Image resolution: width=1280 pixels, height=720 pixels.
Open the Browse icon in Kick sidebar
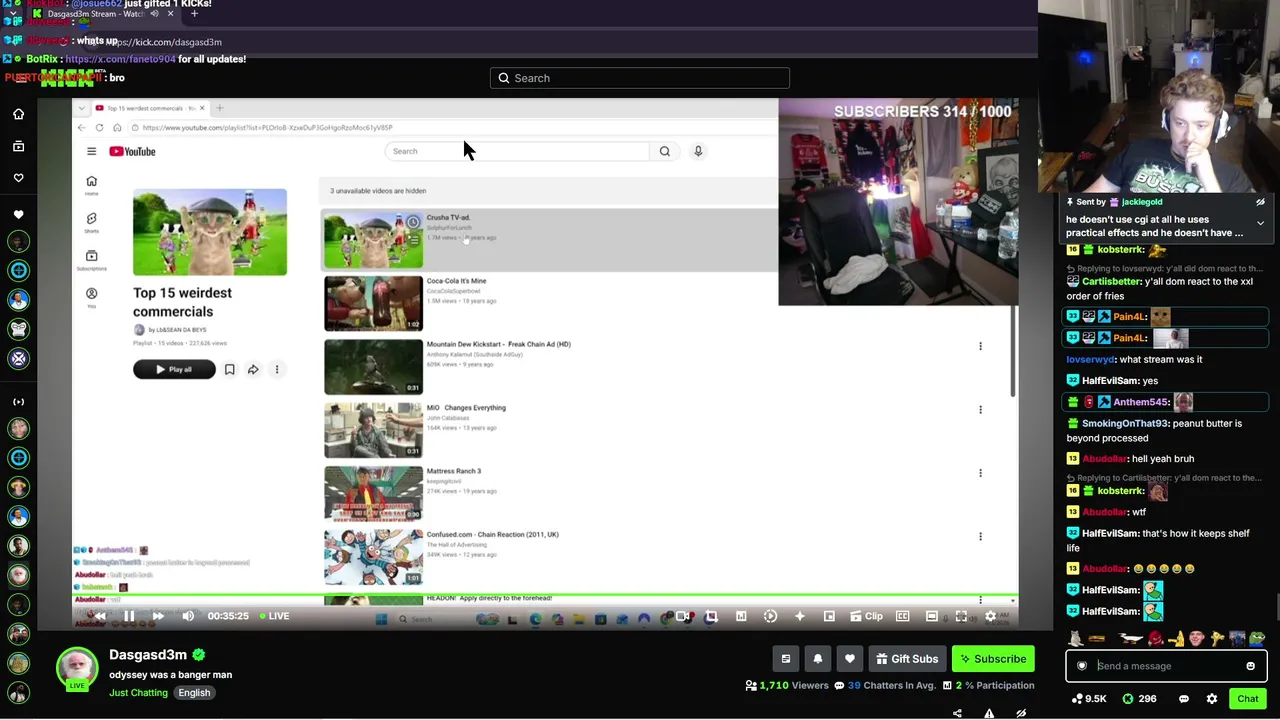pyautogui.click(x=18, y=146)
